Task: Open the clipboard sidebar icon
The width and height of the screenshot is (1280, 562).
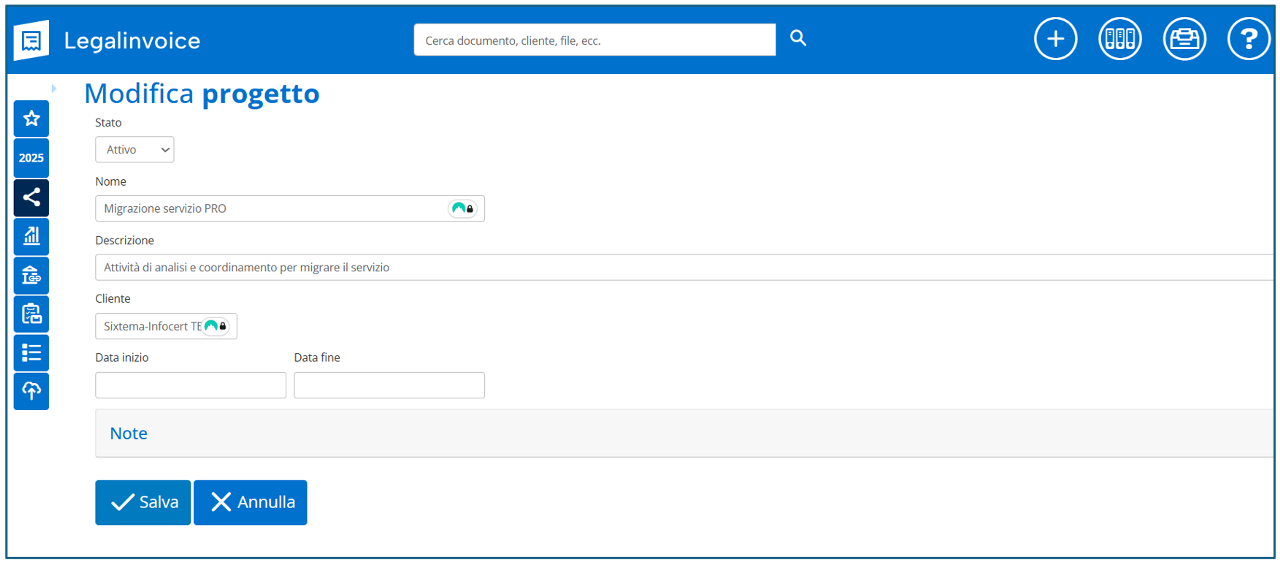Action: pyautogui.click(x=31, y=314)
